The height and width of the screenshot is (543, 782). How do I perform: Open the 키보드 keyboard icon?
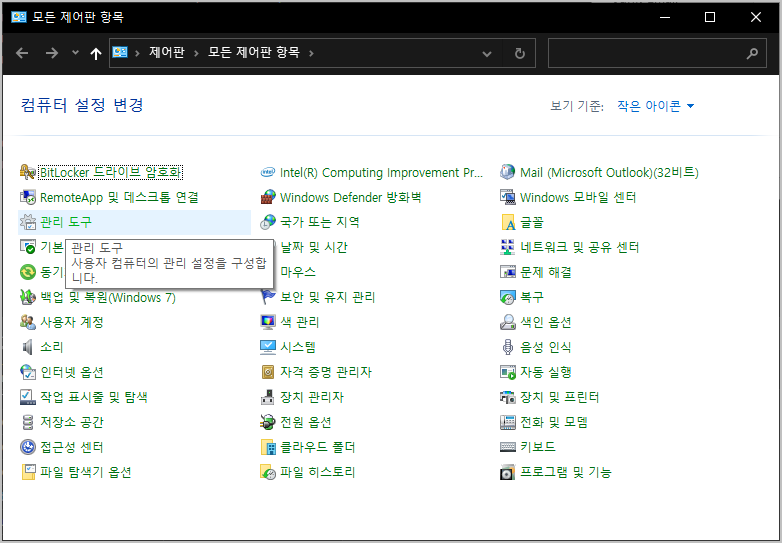507,447
